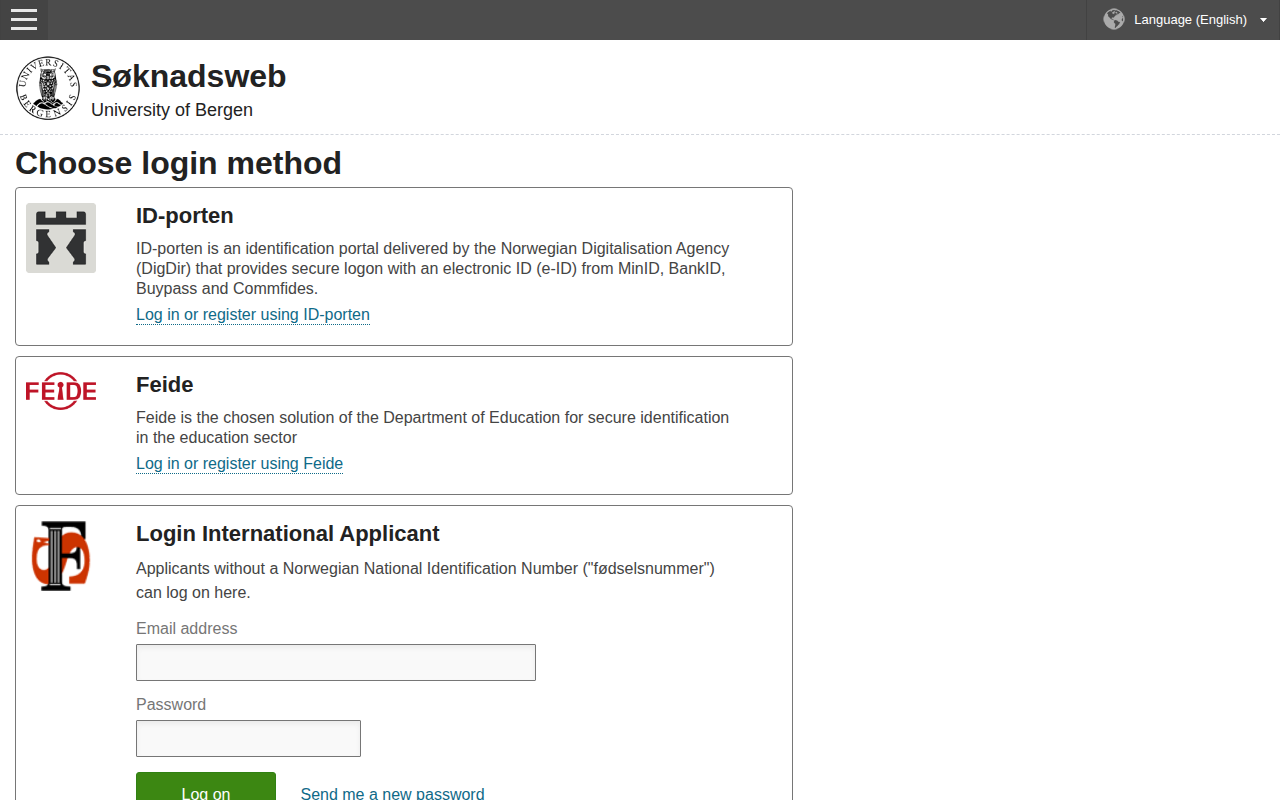Click the red Feide logo
Screen dimensions: 1280x800
tap(61, 391)
